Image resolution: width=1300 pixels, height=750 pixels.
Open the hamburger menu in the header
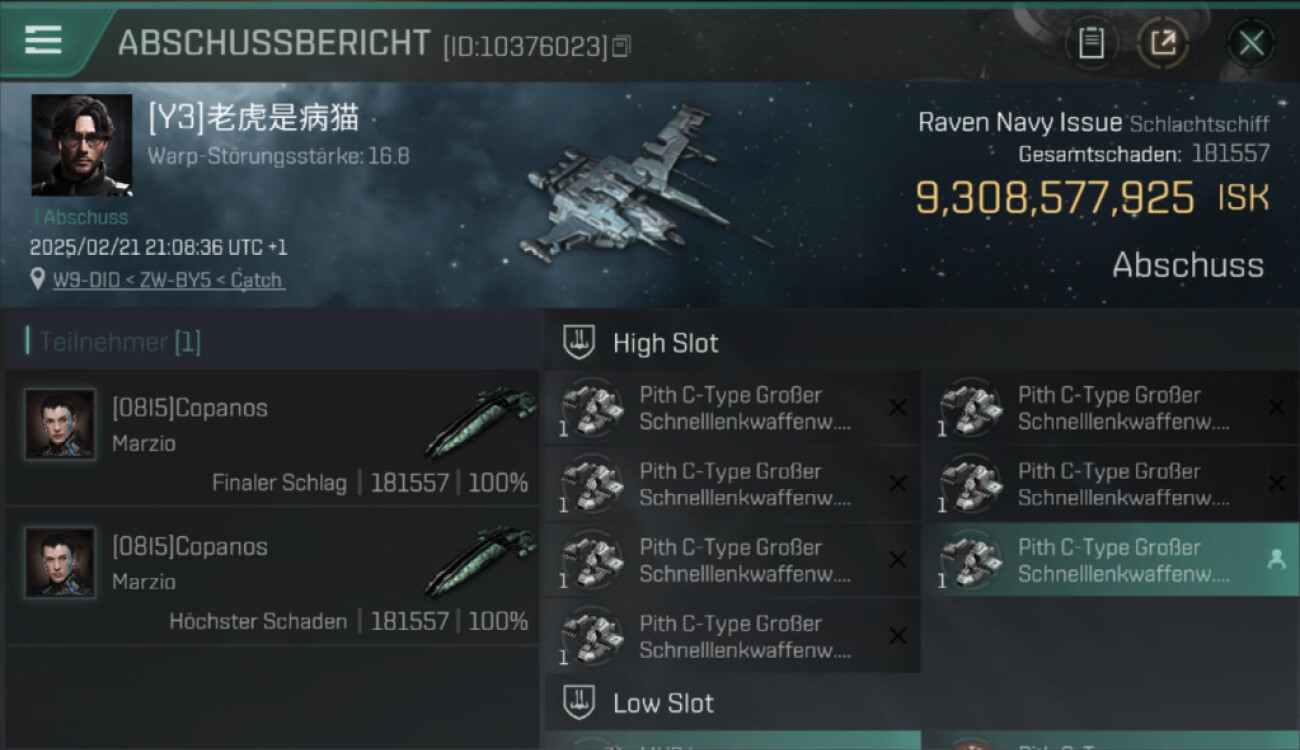pyautogui.click(x=43, y=40)
